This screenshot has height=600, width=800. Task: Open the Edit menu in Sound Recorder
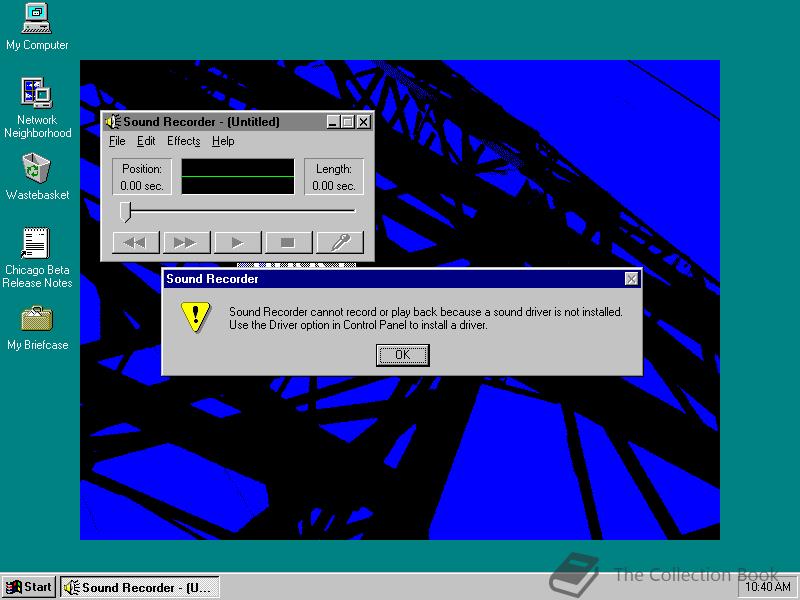tap(146, 141)
